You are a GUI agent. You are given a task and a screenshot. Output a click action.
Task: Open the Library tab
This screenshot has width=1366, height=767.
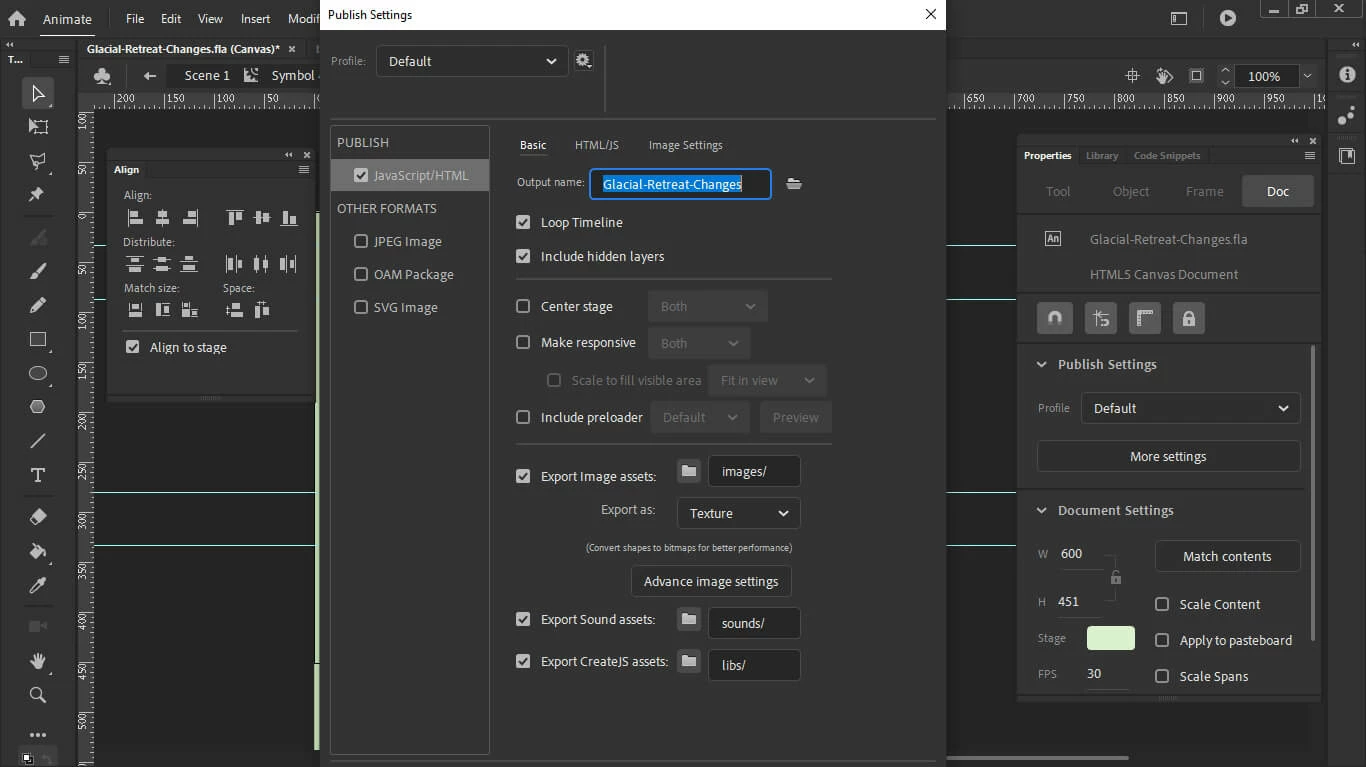click(x=1102, y=156)
